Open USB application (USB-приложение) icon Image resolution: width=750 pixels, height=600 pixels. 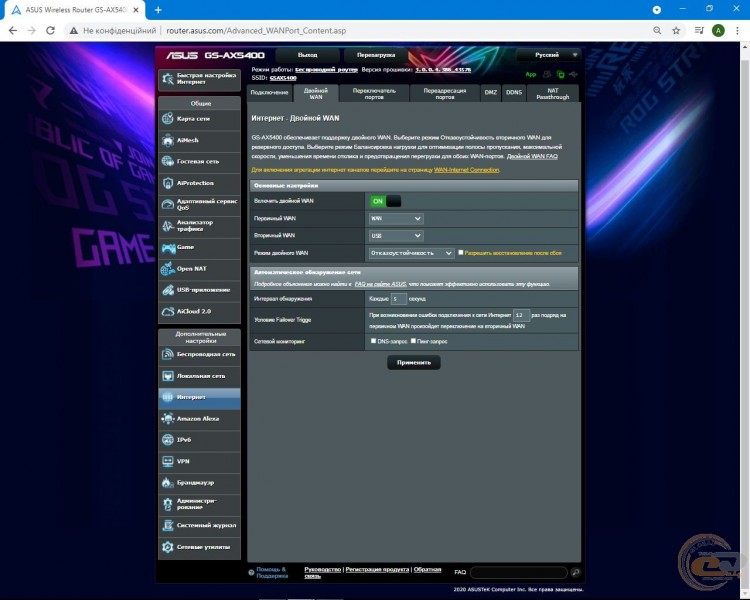[x=167, y=289]
